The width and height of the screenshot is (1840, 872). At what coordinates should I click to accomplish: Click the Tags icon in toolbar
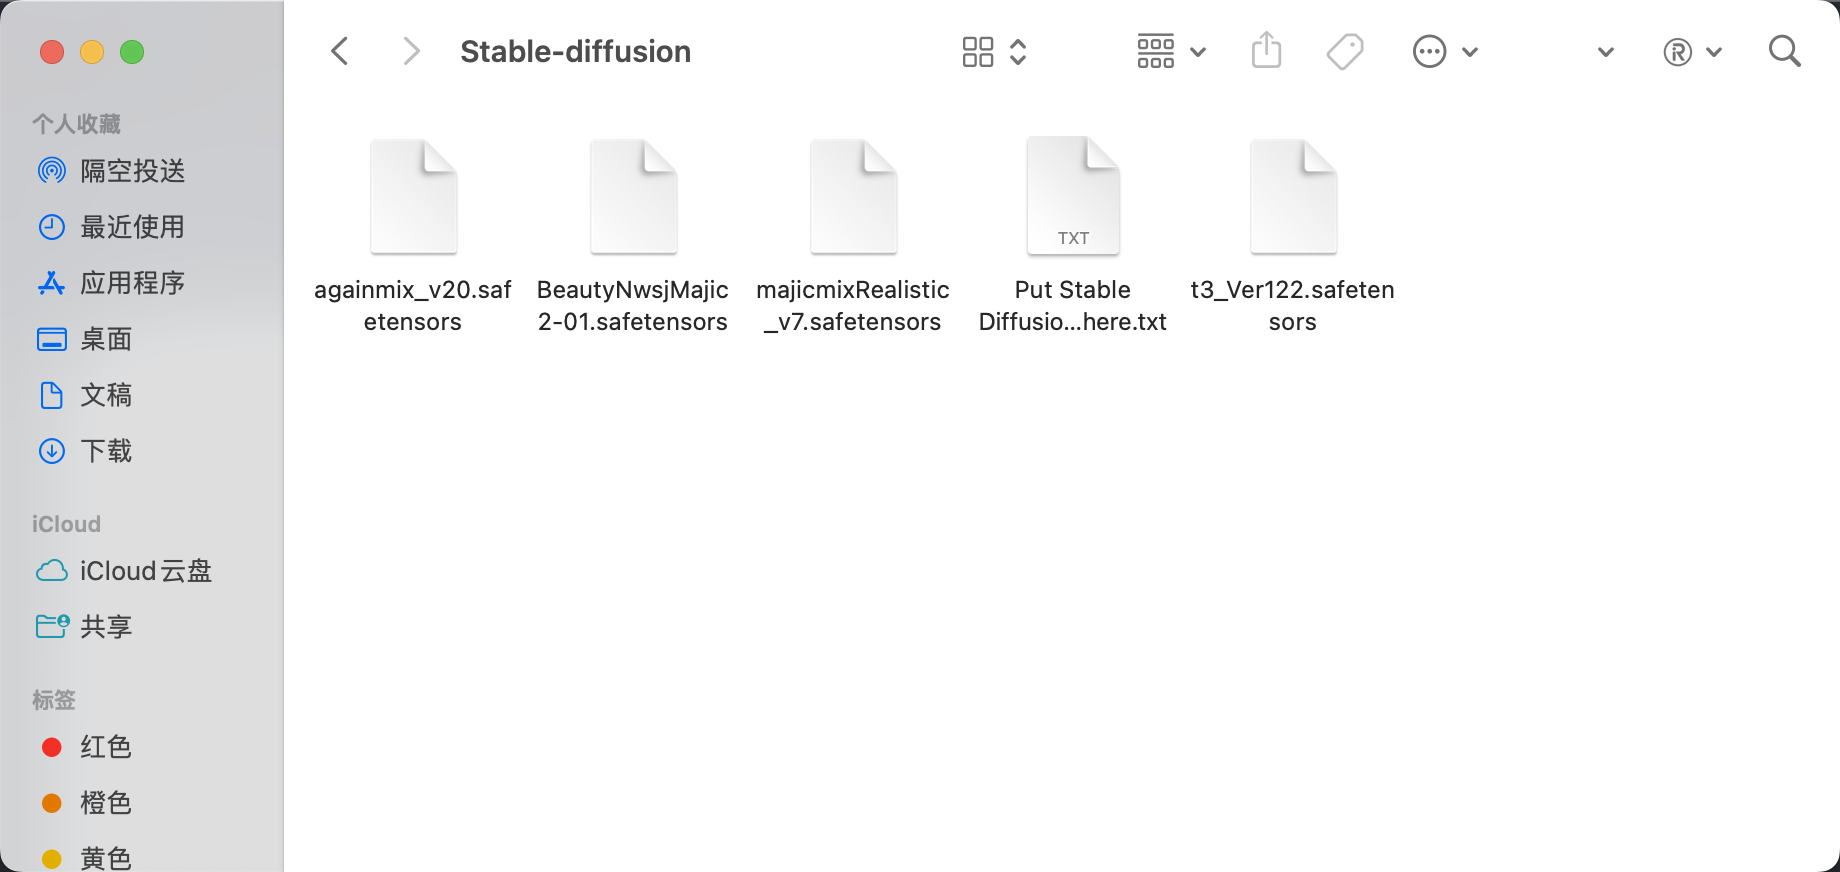1344,51
